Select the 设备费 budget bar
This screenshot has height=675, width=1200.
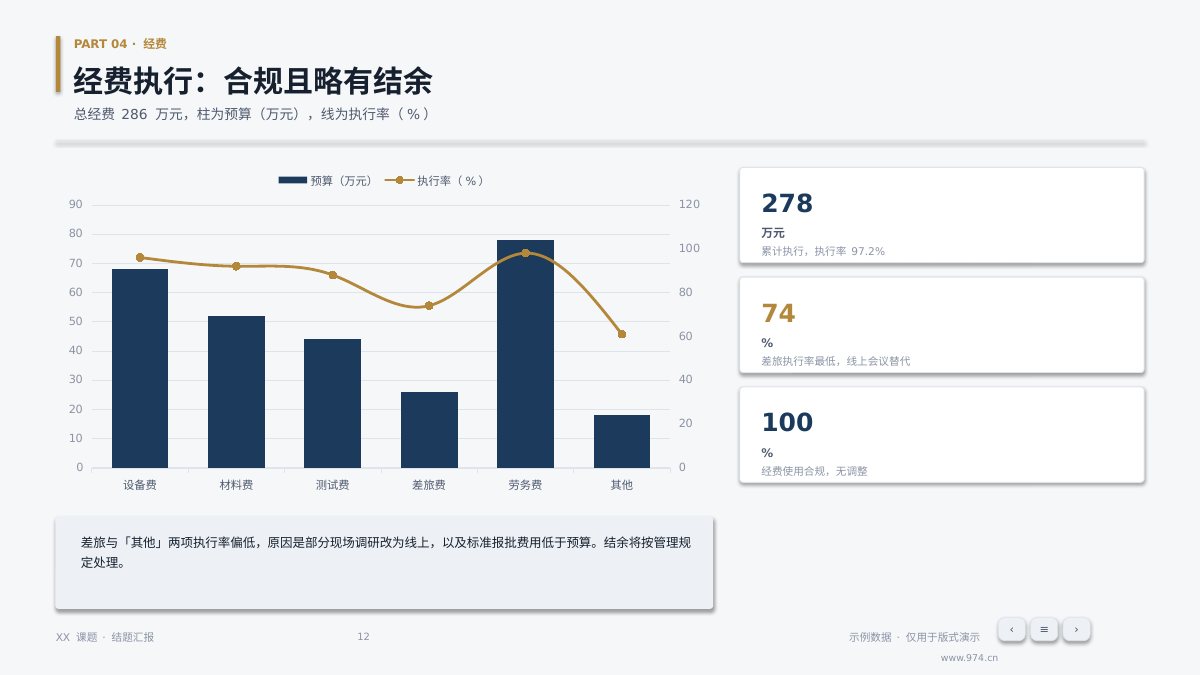[140, 368]
